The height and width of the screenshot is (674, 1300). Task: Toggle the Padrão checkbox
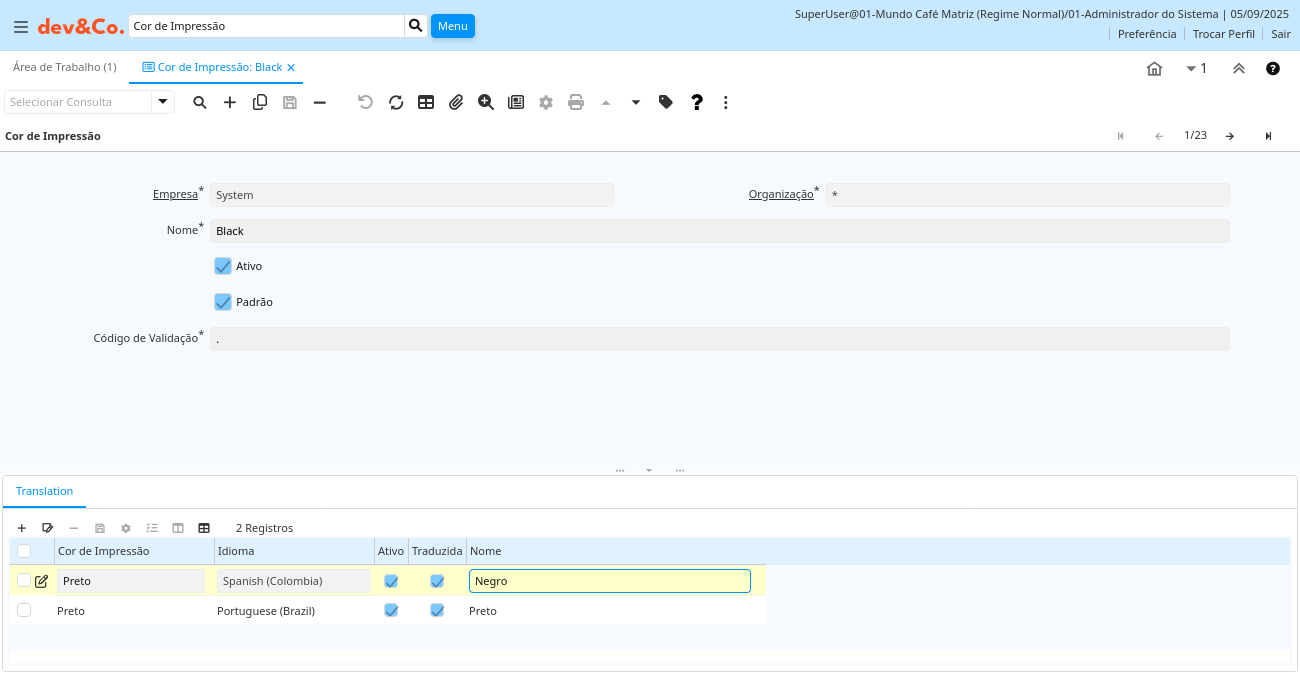pyautogui.click(x=223, y=302)
